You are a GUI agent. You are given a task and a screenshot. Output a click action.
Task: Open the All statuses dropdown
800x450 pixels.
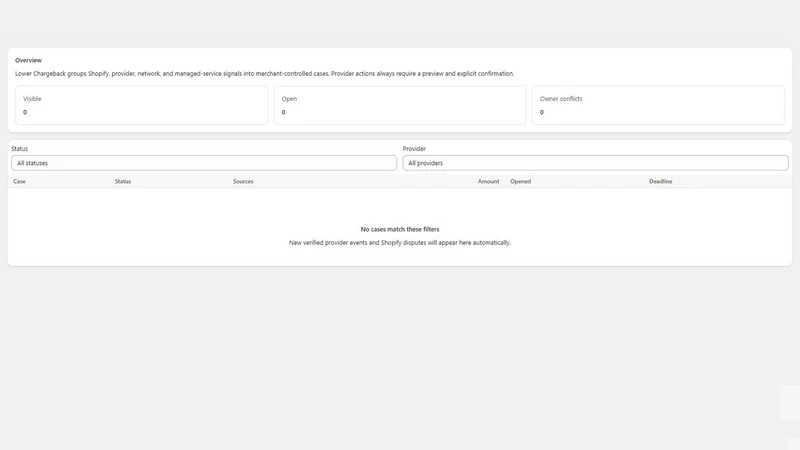pos(204,163)
